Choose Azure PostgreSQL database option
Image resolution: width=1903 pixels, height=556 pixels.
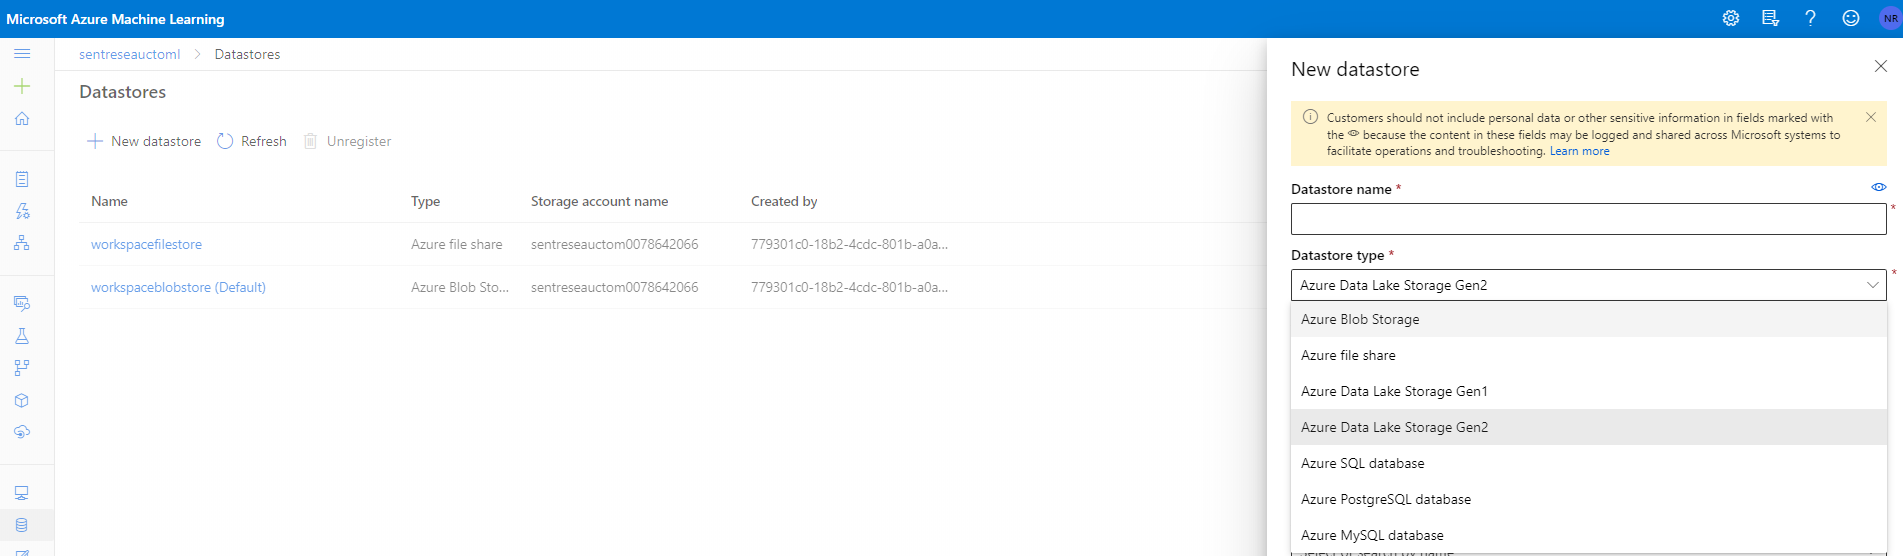[x=1589, y=499]
